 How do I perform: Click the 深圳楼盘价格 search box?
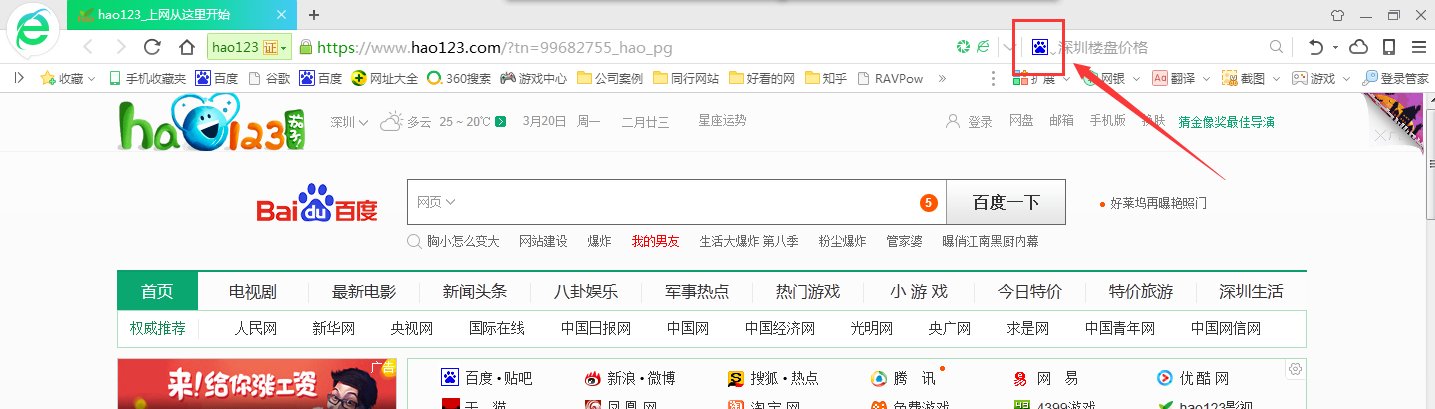point(1160,47)
